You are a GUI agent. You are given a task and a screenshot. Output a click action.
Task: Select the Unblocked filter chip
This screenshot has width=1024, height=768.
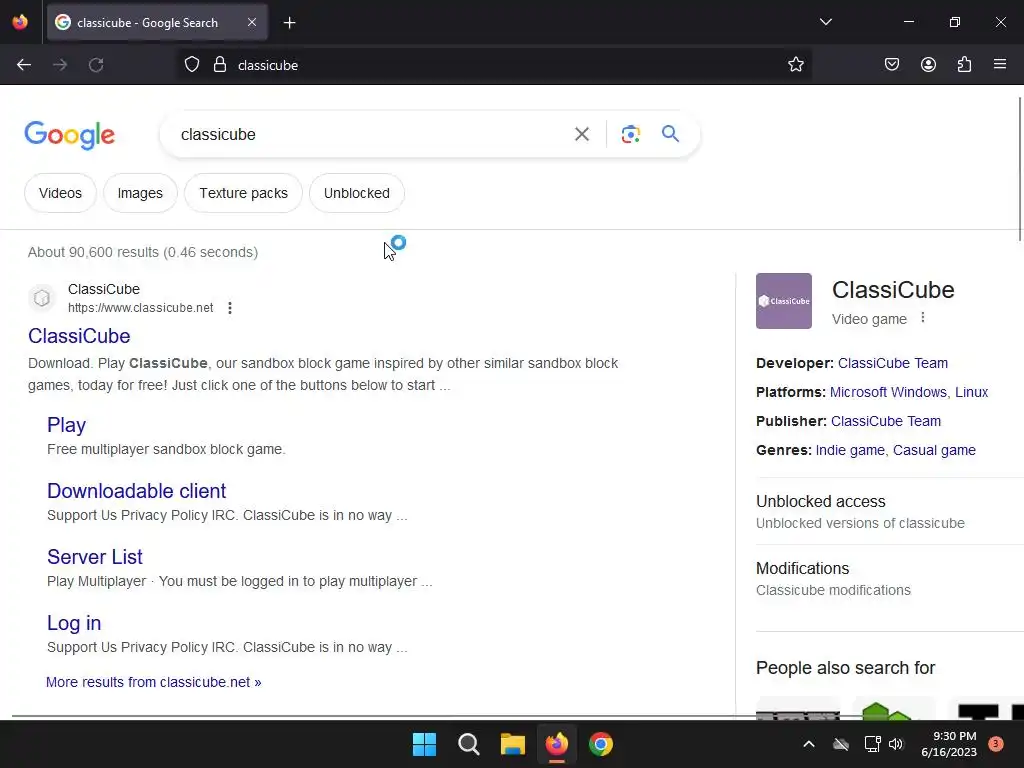[x=357, y=193]
